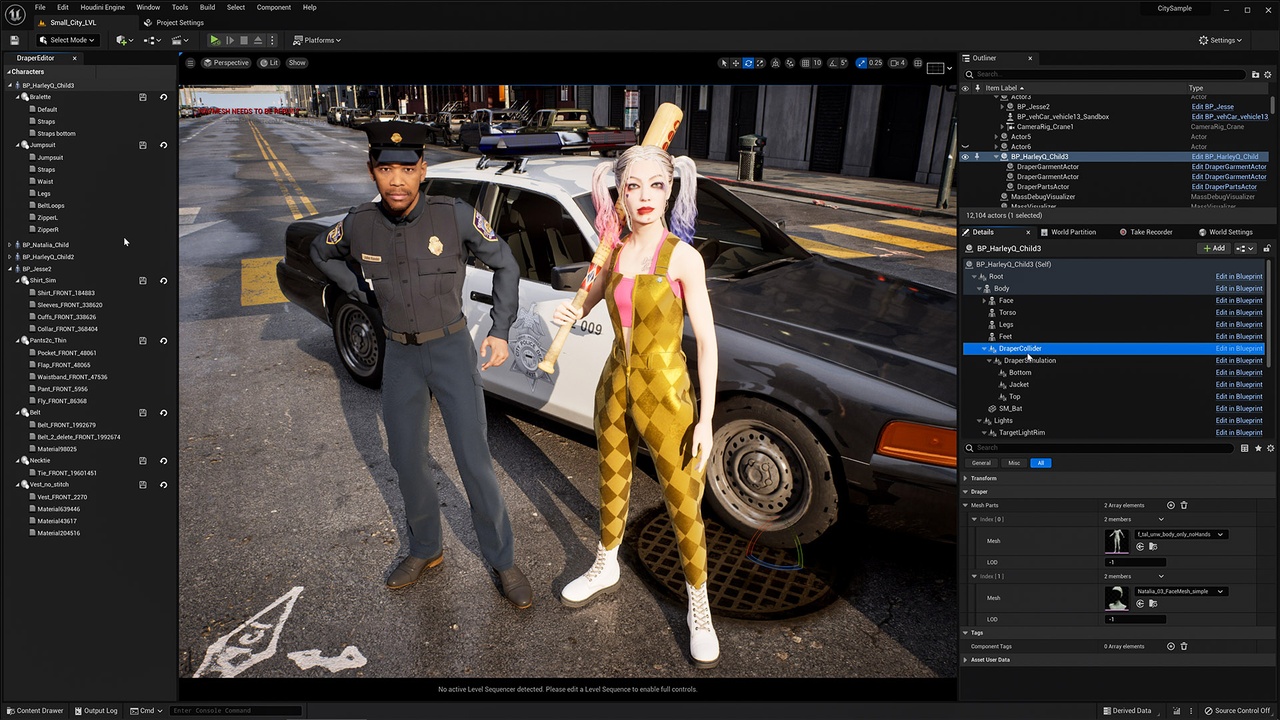The image size is (1280, 720).
Task: Open the play options three-dots menu
Action: (272, 40)
